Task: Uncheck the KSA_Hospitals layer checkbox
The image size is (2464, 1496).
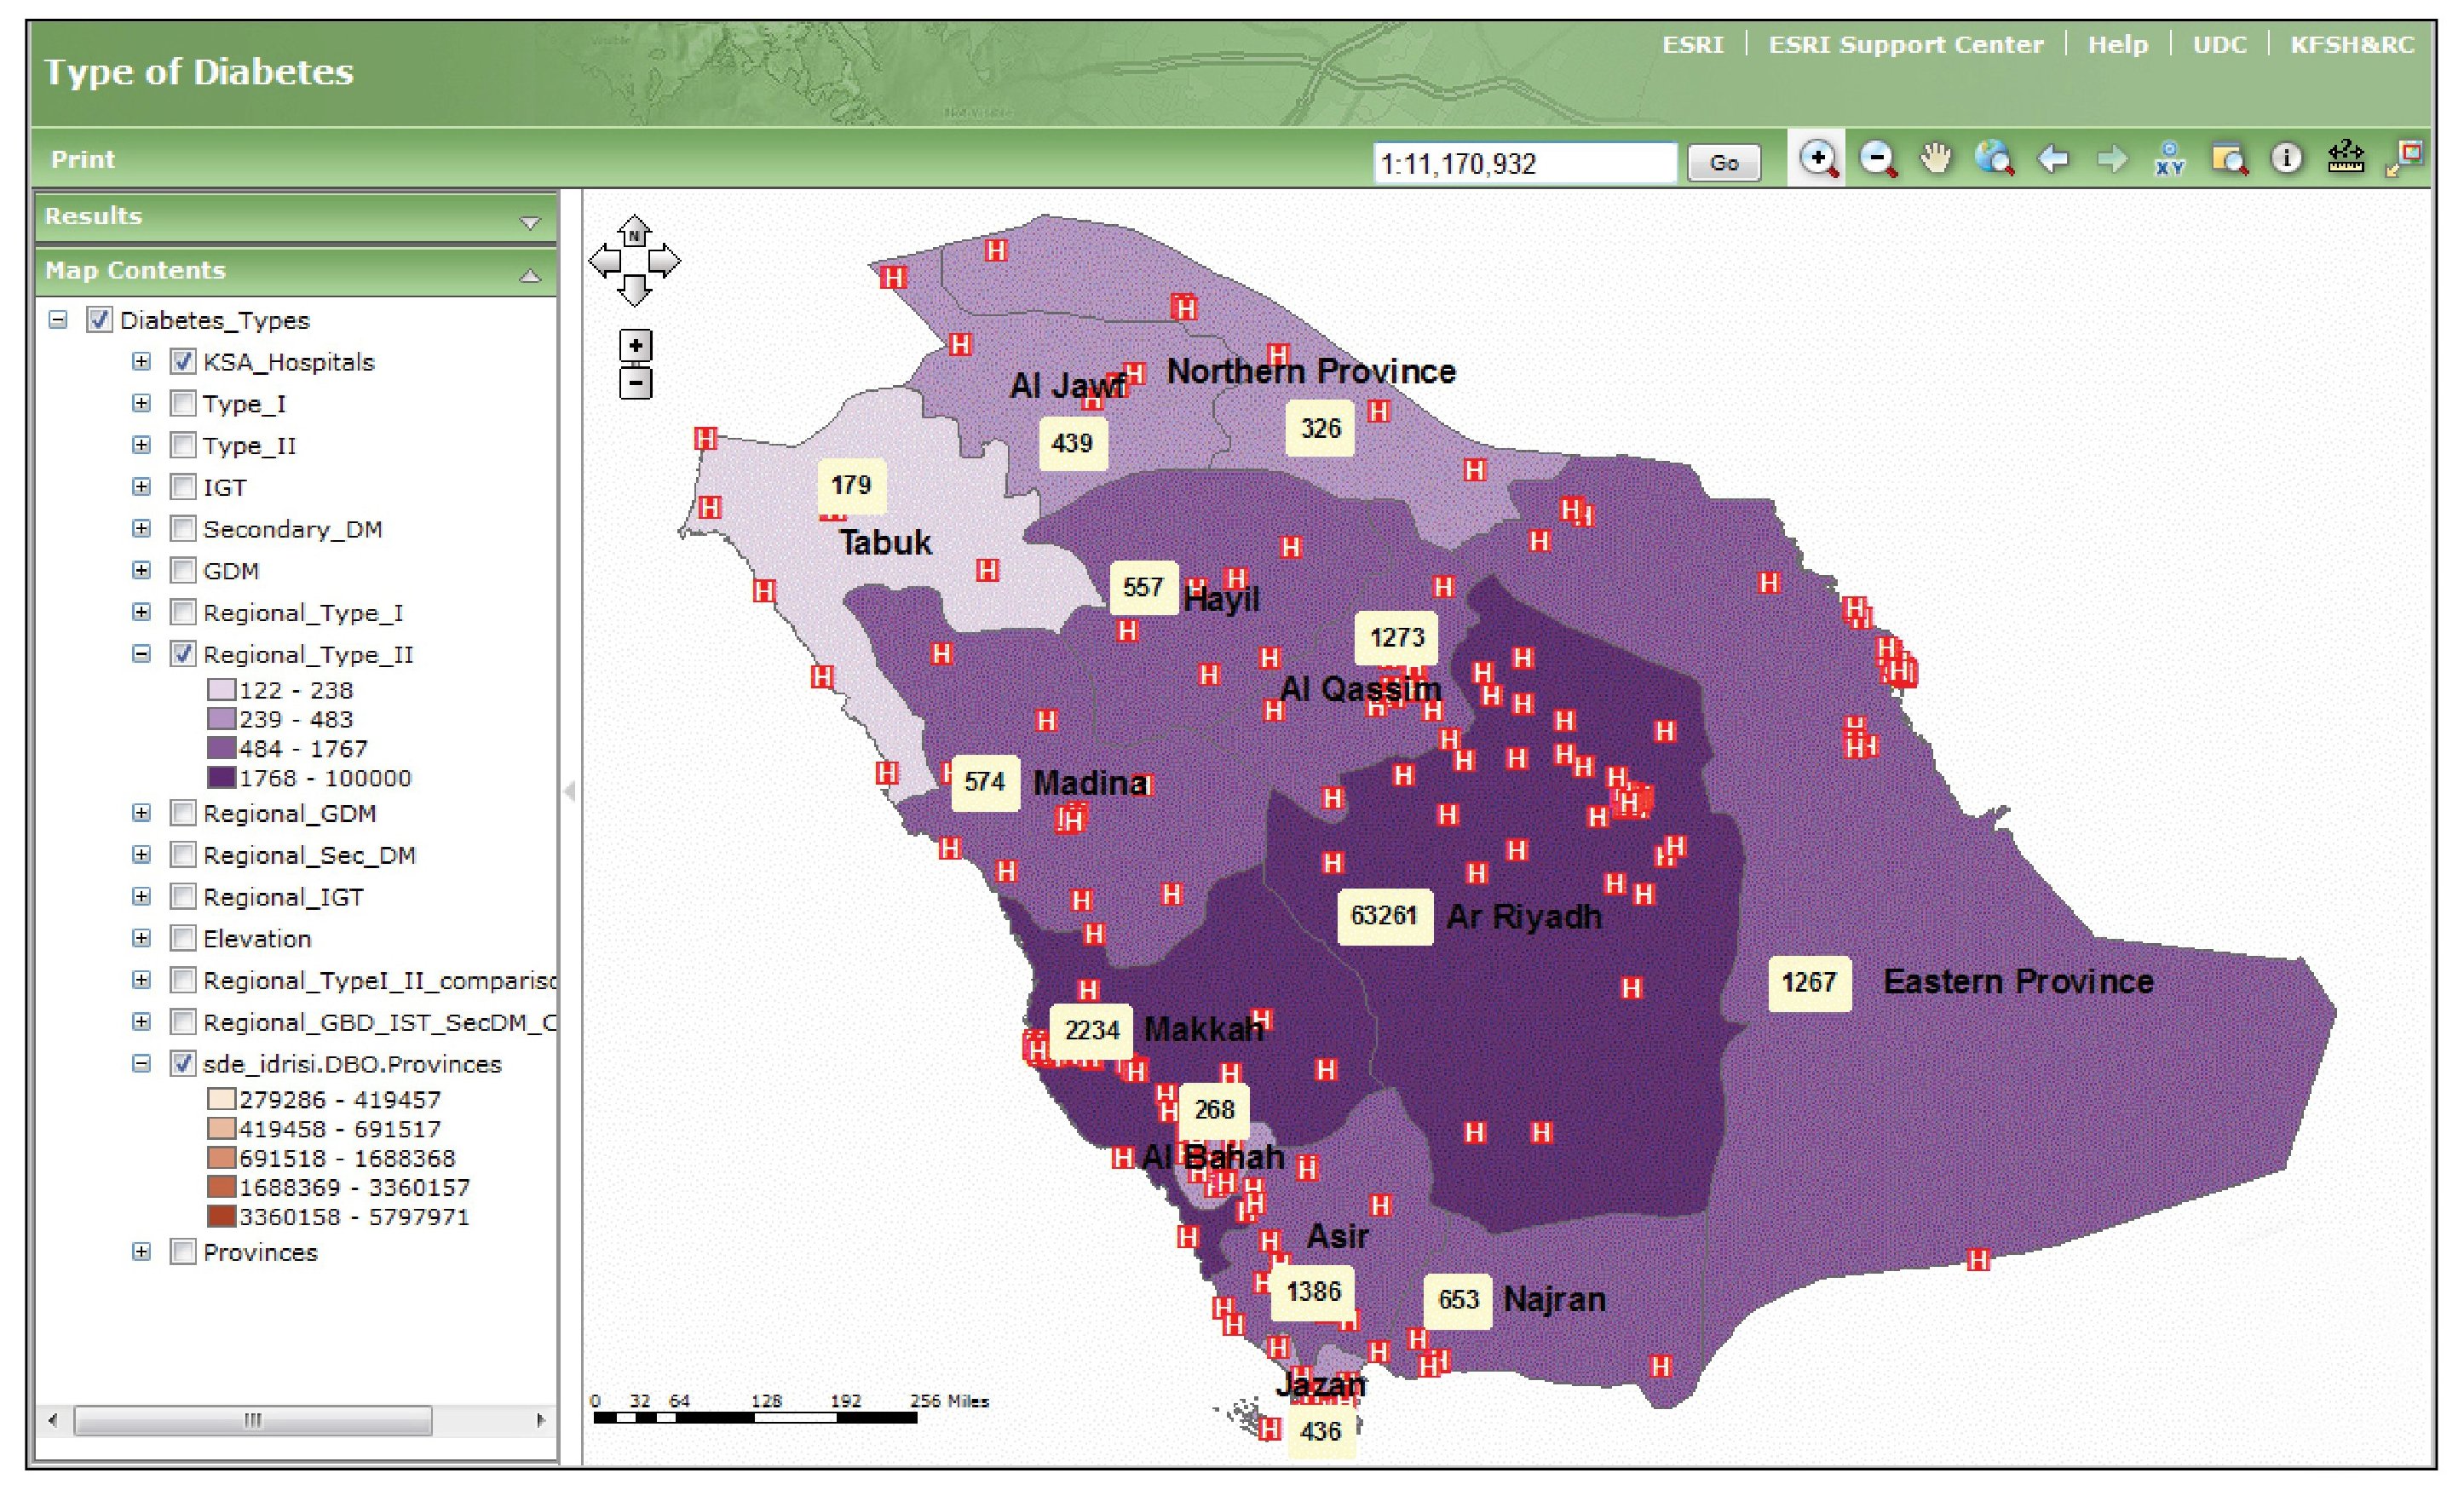Action: pos(183,362)
